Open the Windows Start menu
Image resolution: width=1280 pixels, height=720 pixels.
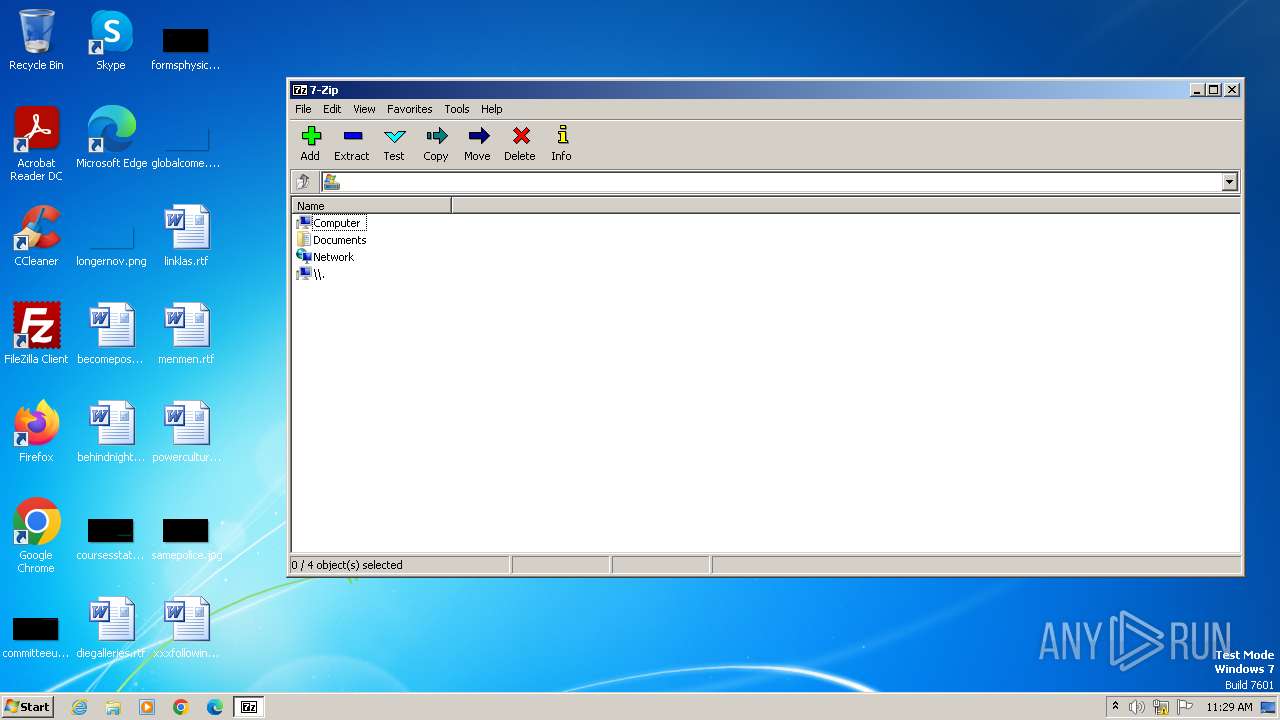pyautogui.click(x=28, y=706)
